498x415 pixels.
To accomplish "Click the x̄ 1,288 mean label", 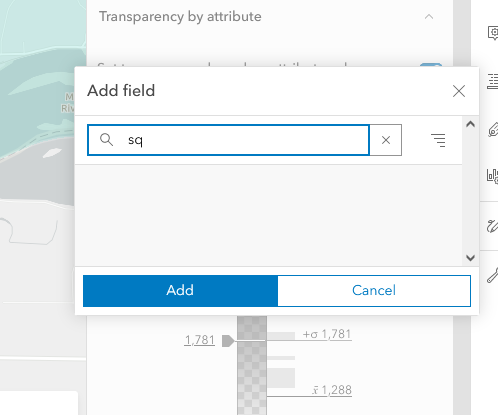I will tap(332, 390).
